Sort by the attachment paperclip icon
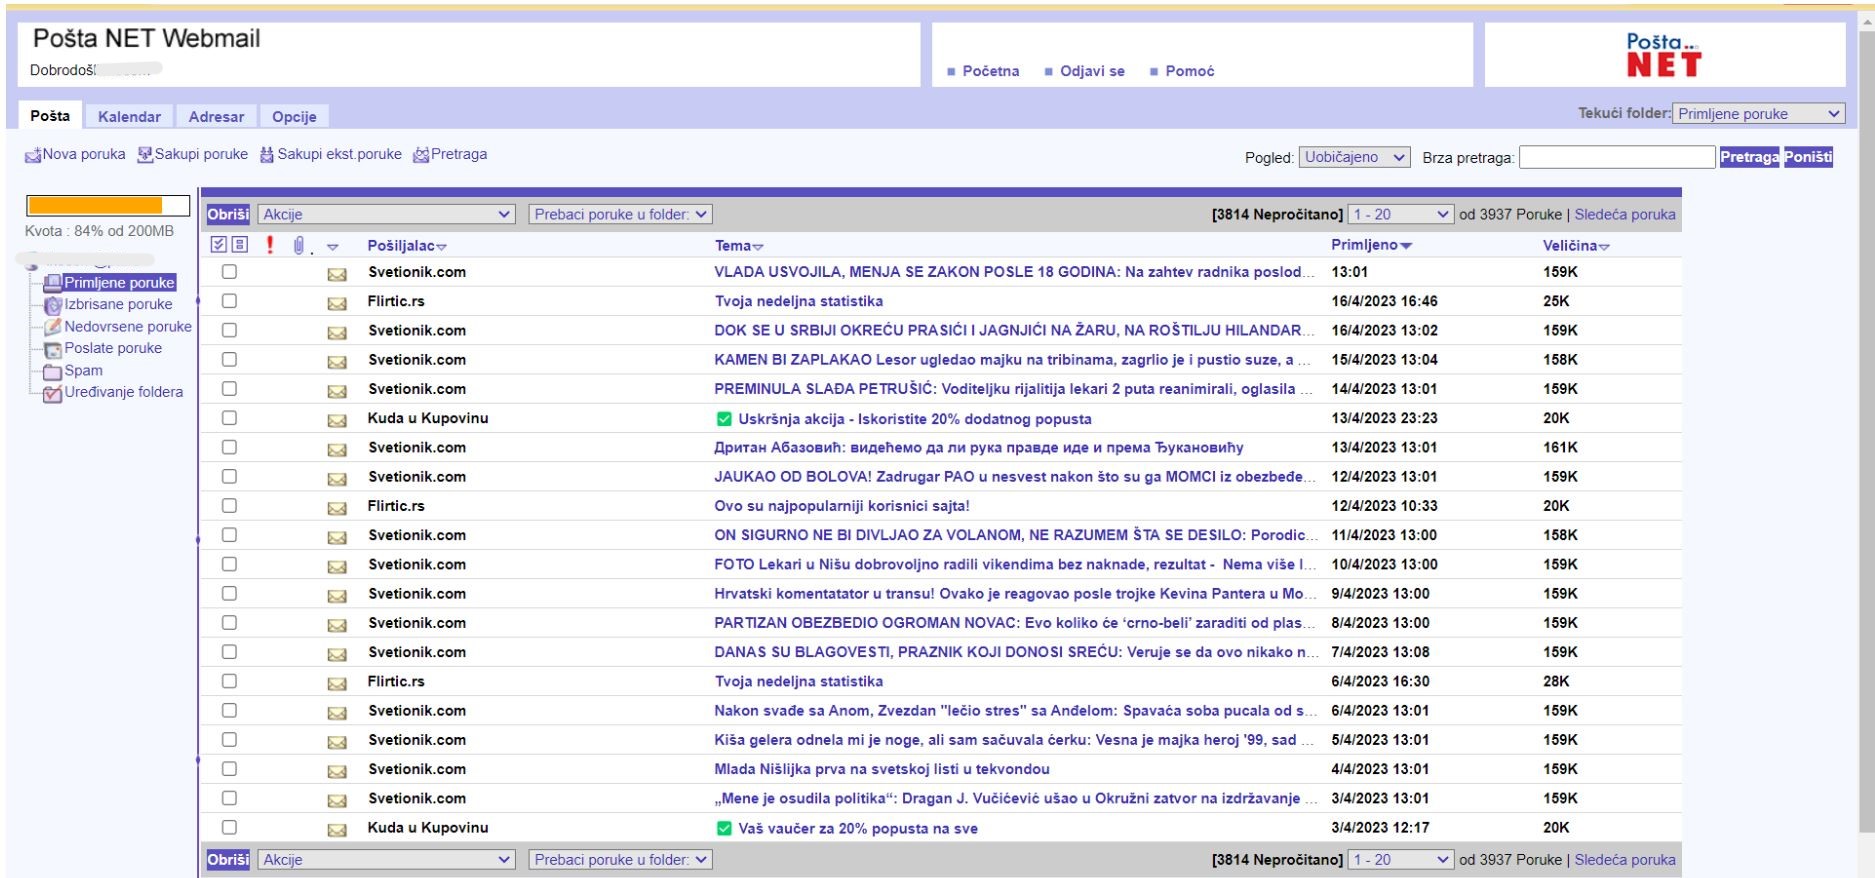Viewport: 1875px width, 878px height. pos(298,245)
